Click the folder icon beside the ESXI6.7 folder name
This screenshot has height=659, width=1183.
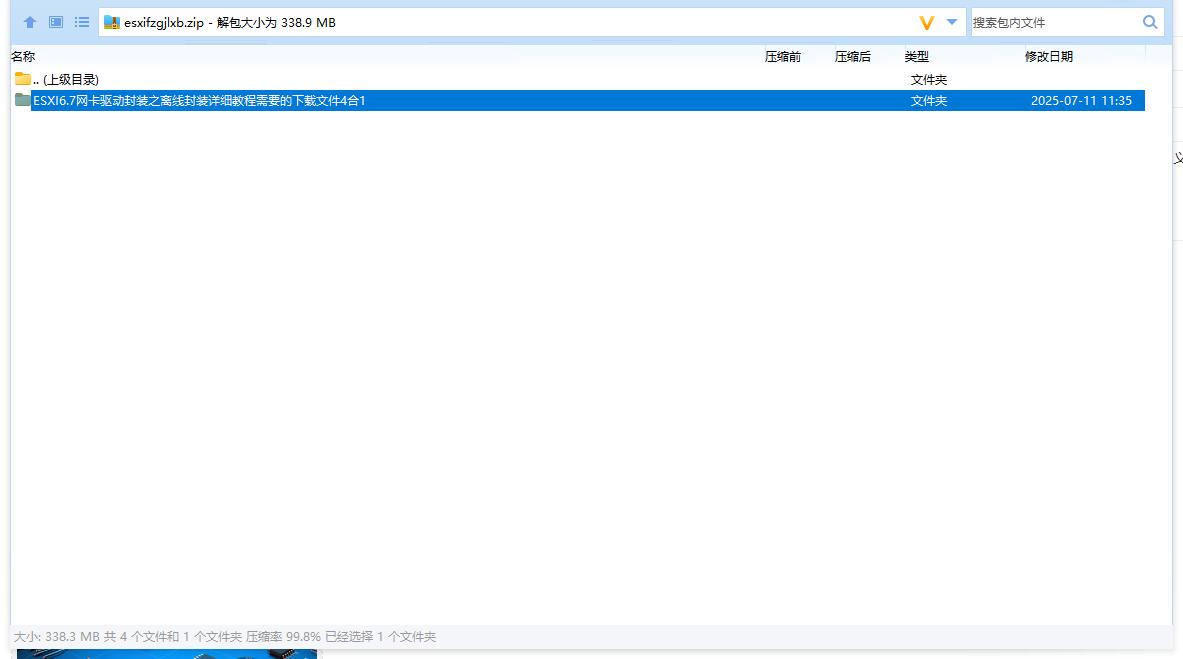[21, 100]
